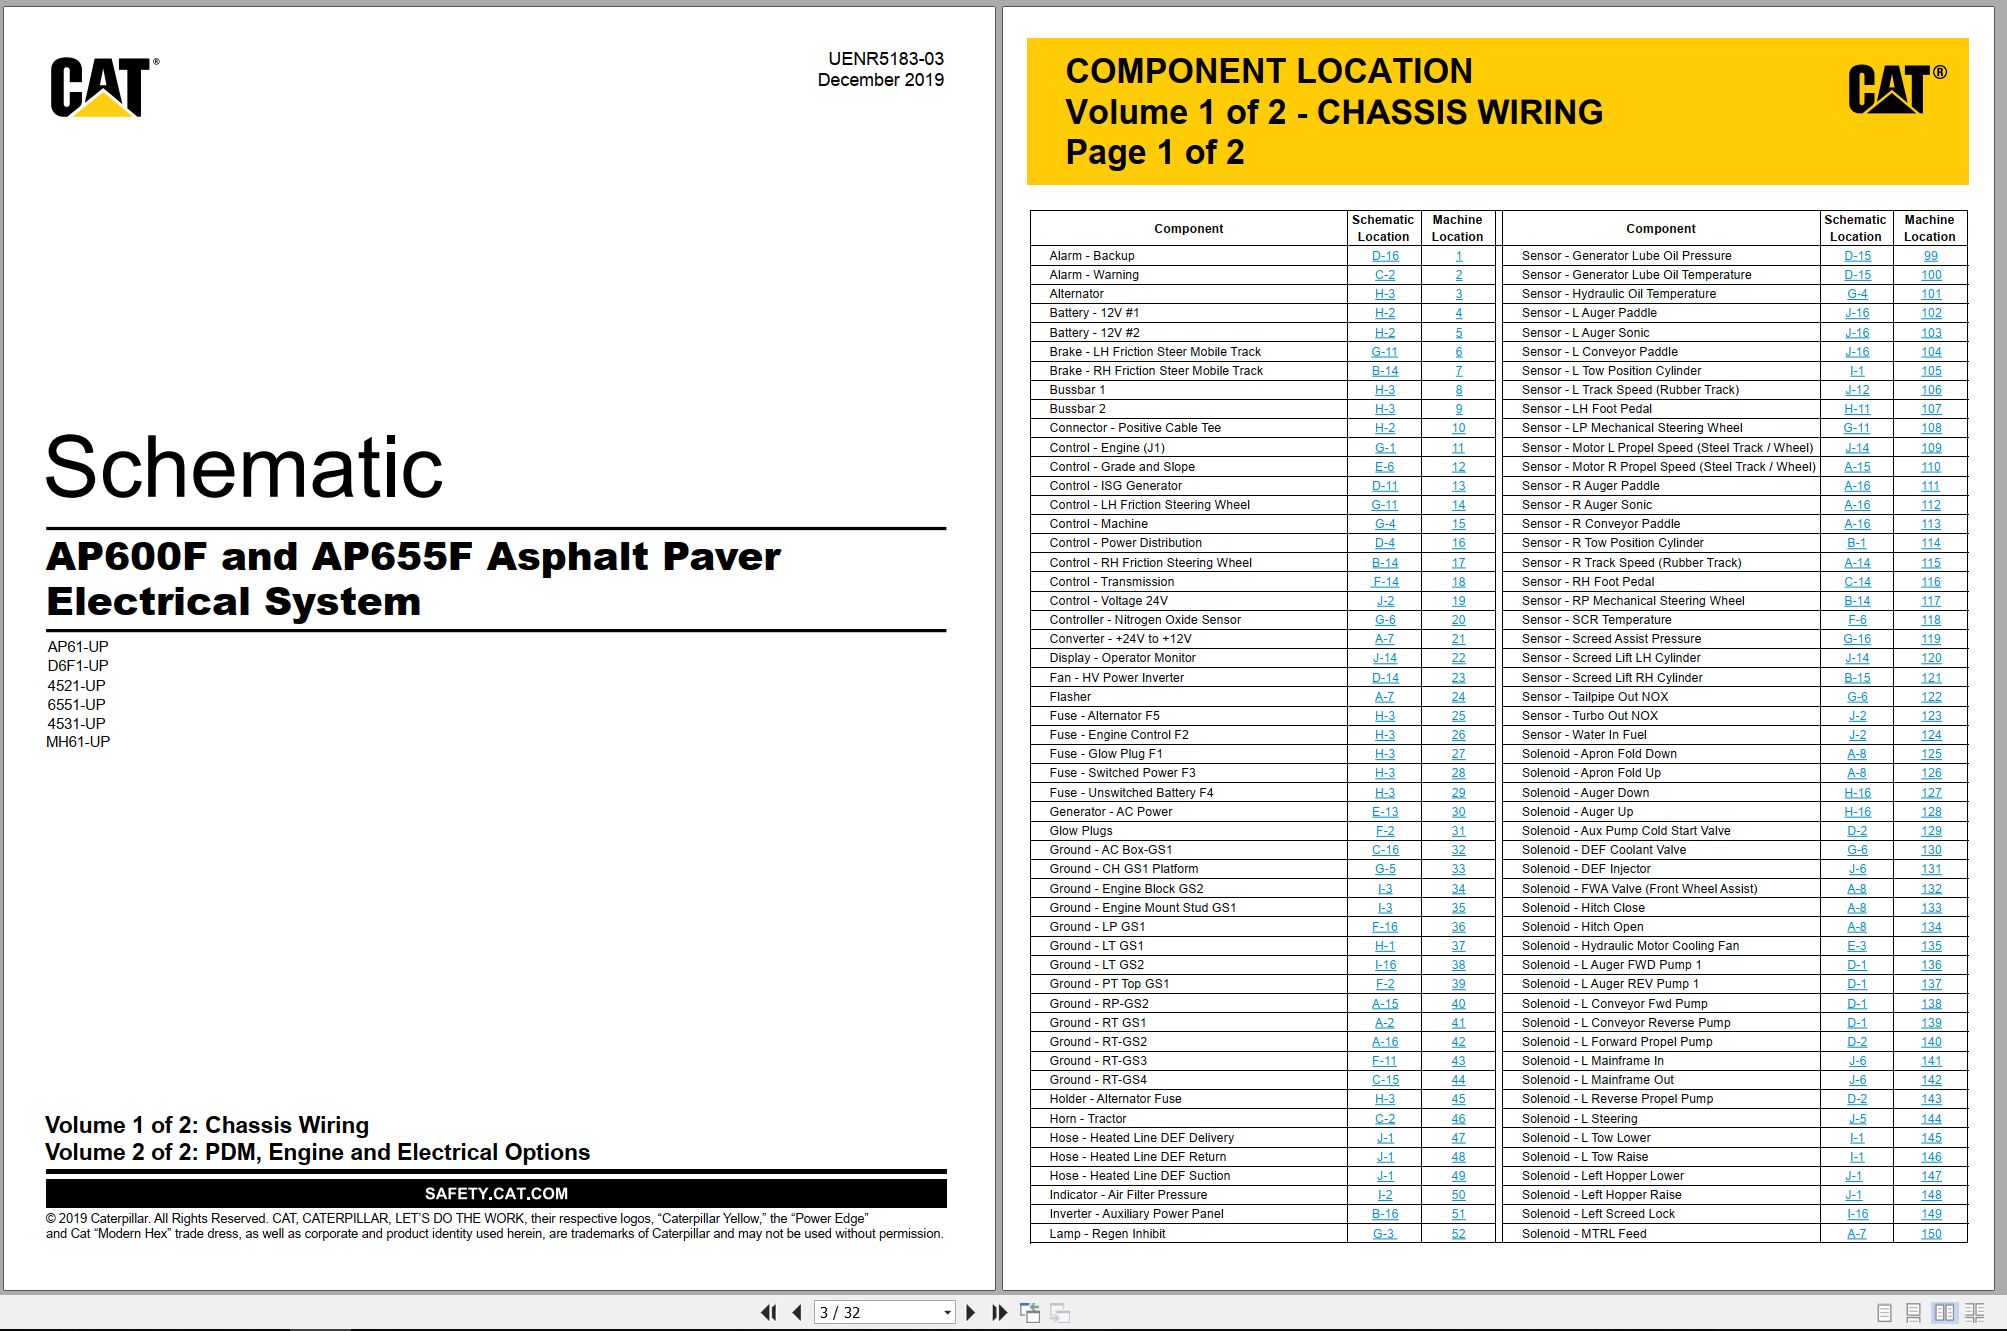This screenshot has height=1331, width=2007.
Task: Jump to the last page
Action: tap(999, 1312)
